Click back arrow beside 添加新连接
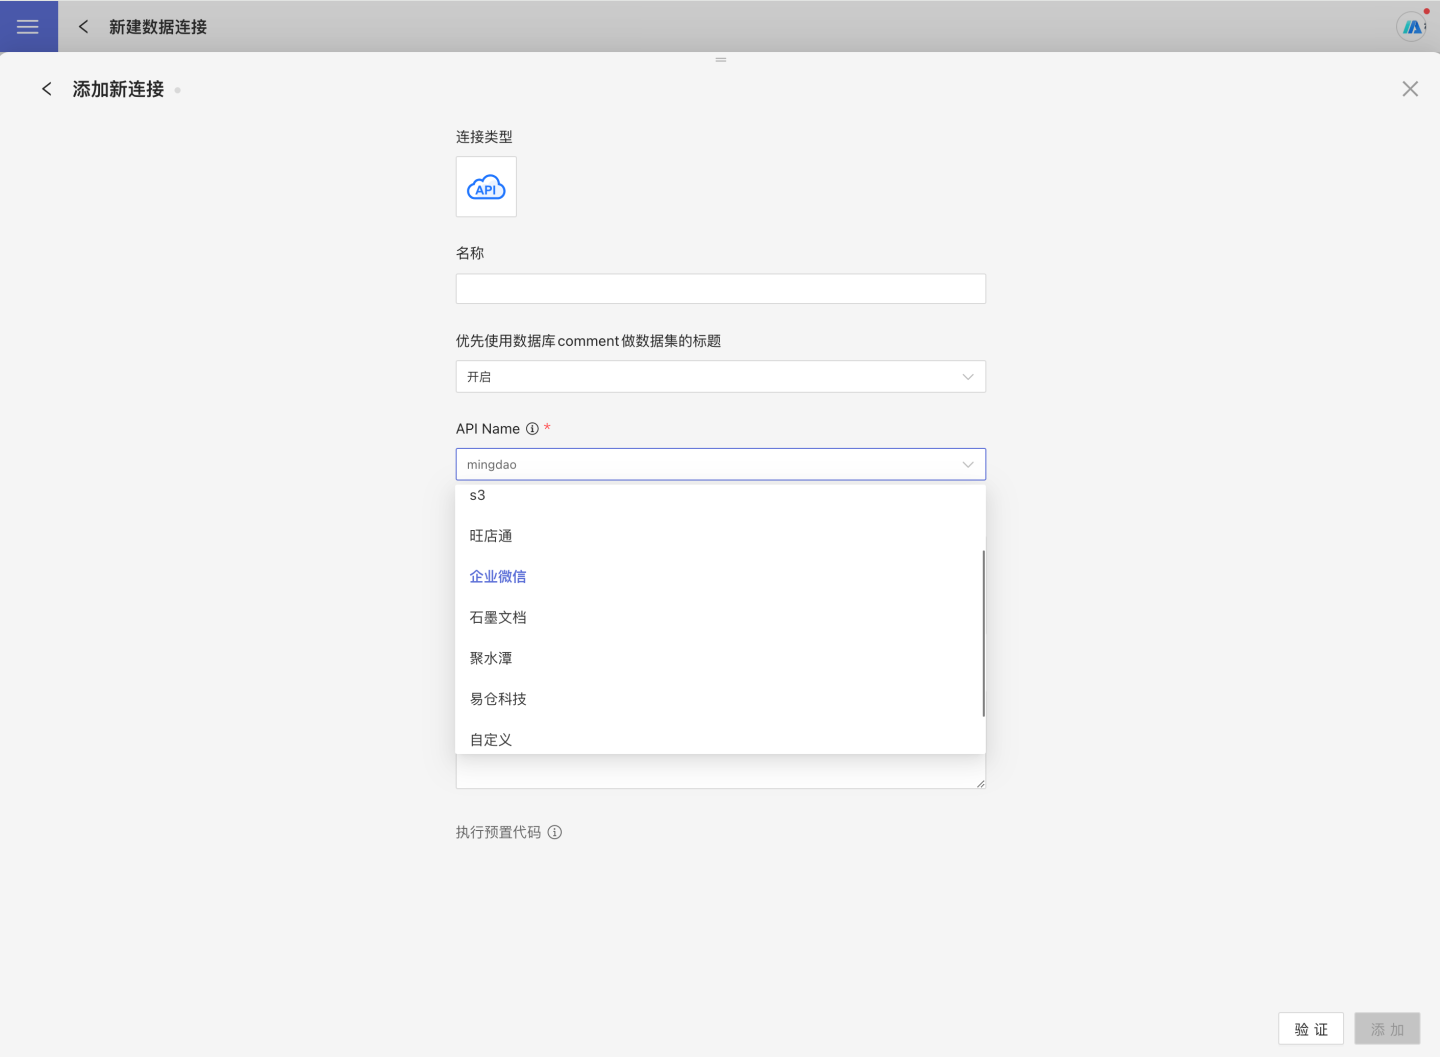 tap(46, 89)
